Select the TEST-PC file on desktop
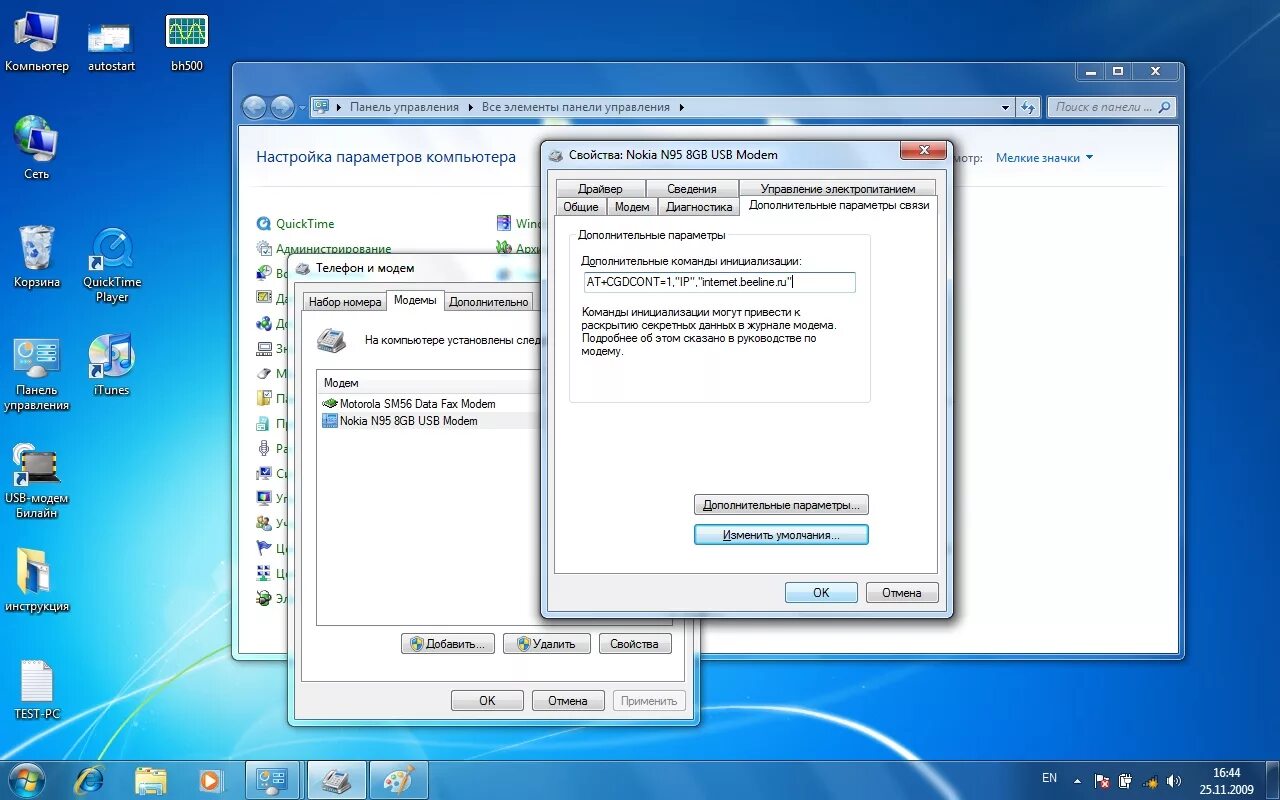1280x800 pixels. pos(36,690)
